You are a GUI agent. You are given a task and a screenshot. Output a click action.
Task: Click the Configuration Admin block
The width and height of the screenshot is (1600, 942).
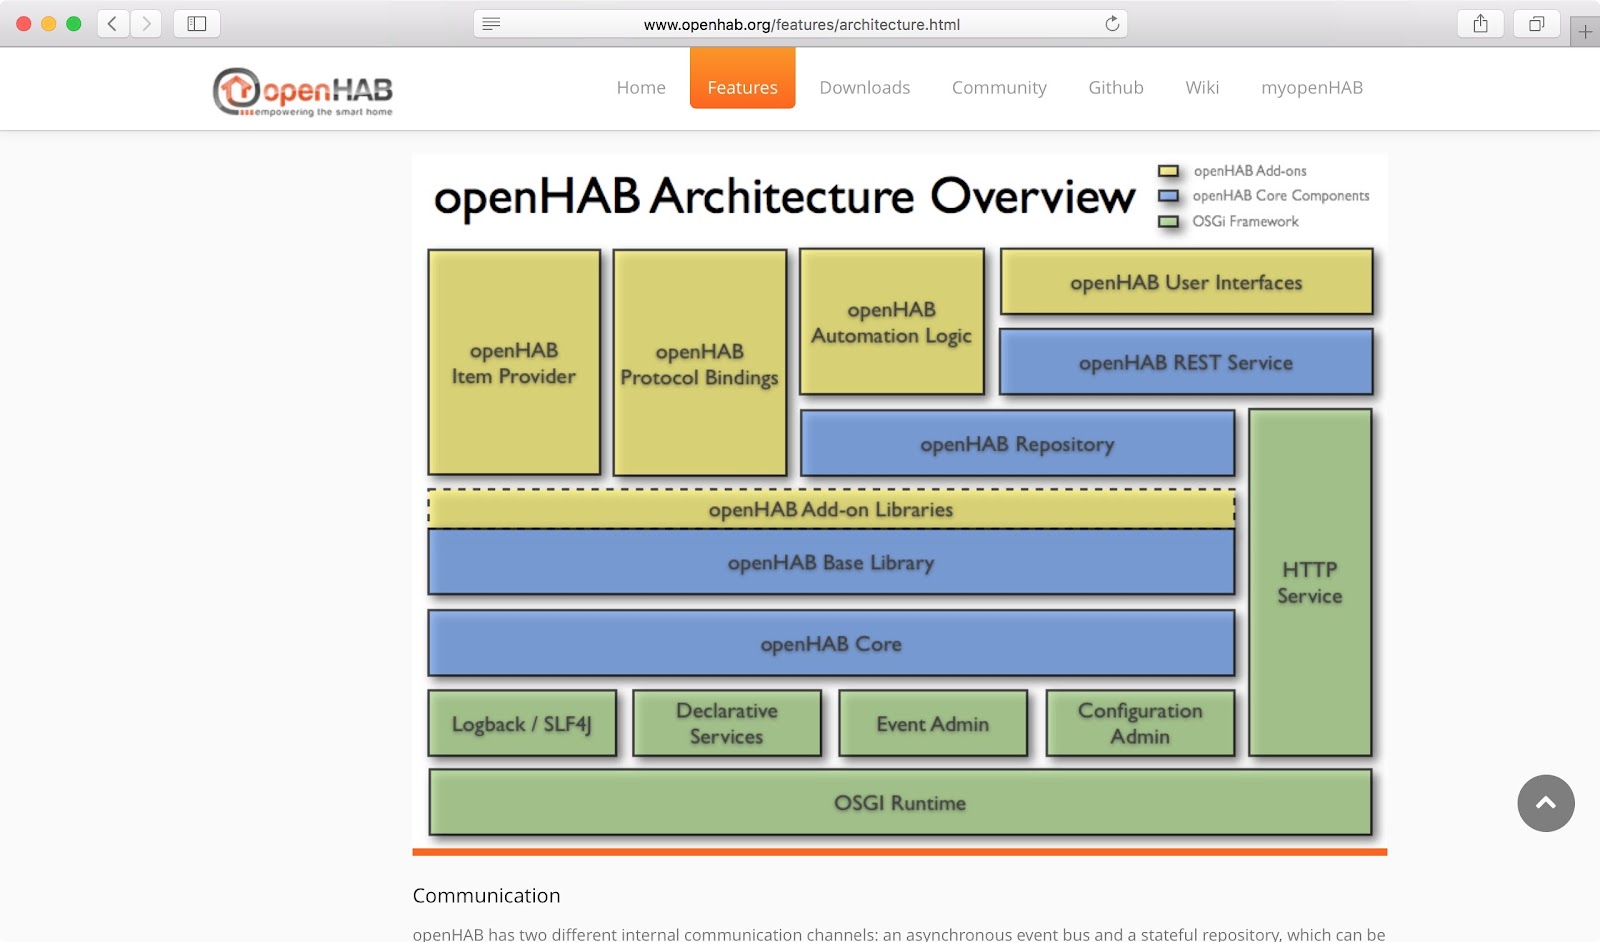click(1140, 723)
